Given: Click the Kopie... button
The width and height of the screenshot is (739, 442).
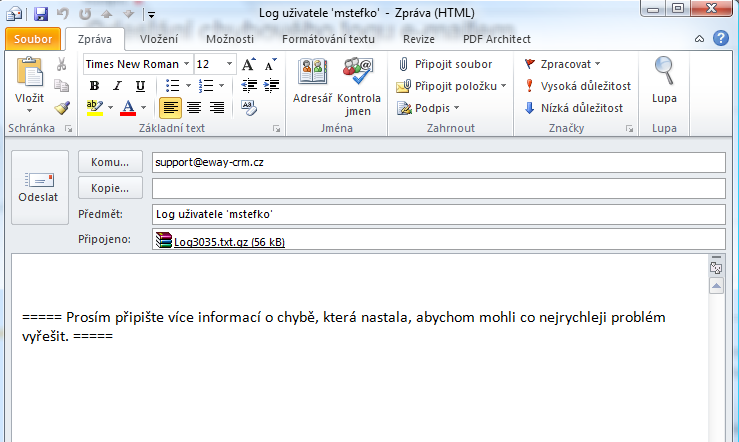Looking at the screenshot, I should tap(110, 188).
